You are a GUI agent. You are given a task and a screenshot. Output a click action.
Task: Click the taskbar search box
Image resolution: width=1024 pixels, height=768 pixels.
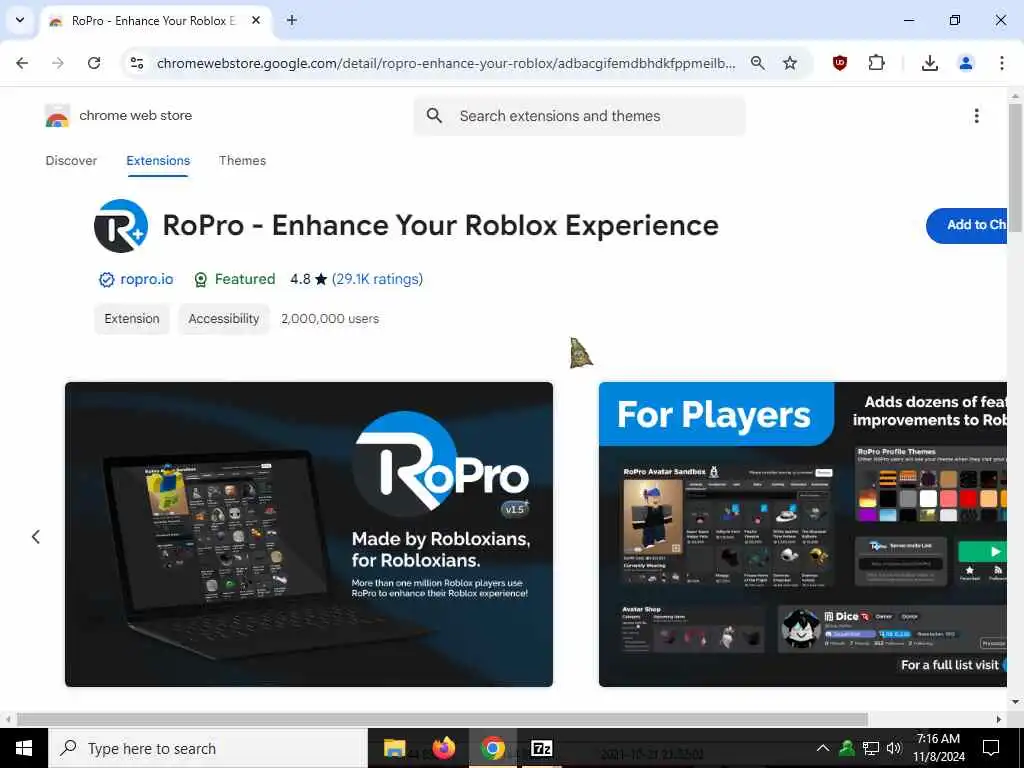point(208,748)
